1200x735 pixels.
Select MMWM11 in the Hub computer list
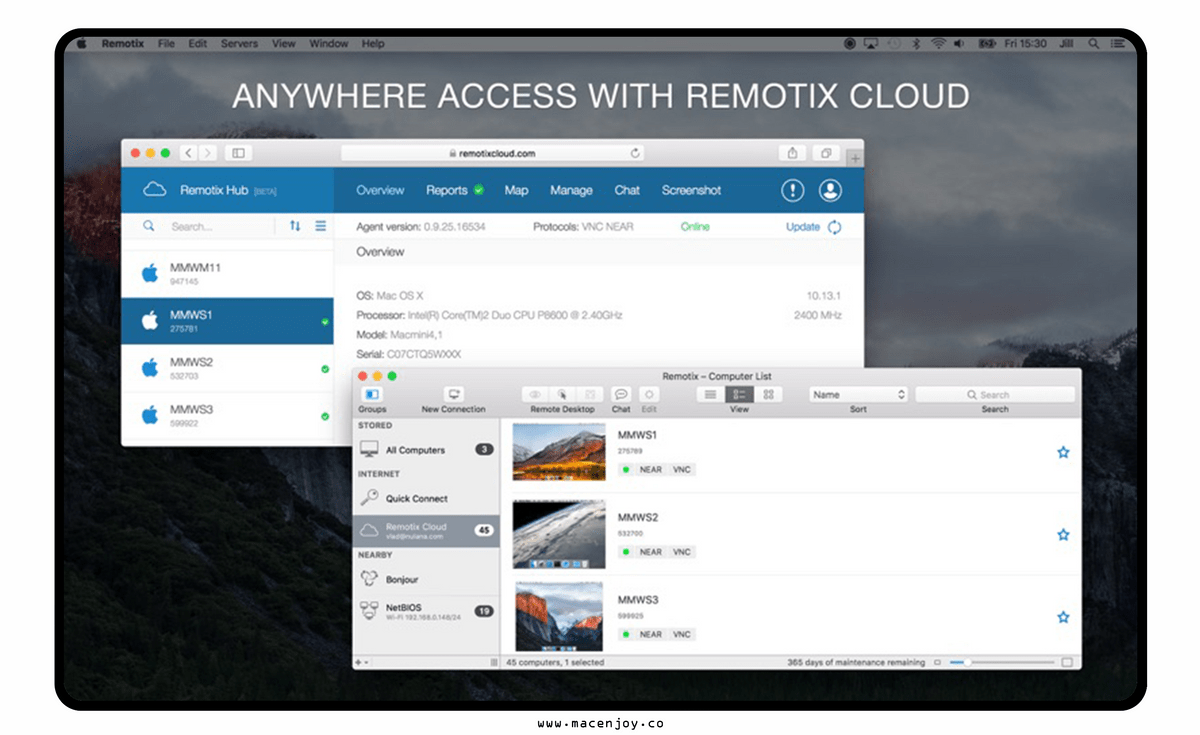[227, 274]
